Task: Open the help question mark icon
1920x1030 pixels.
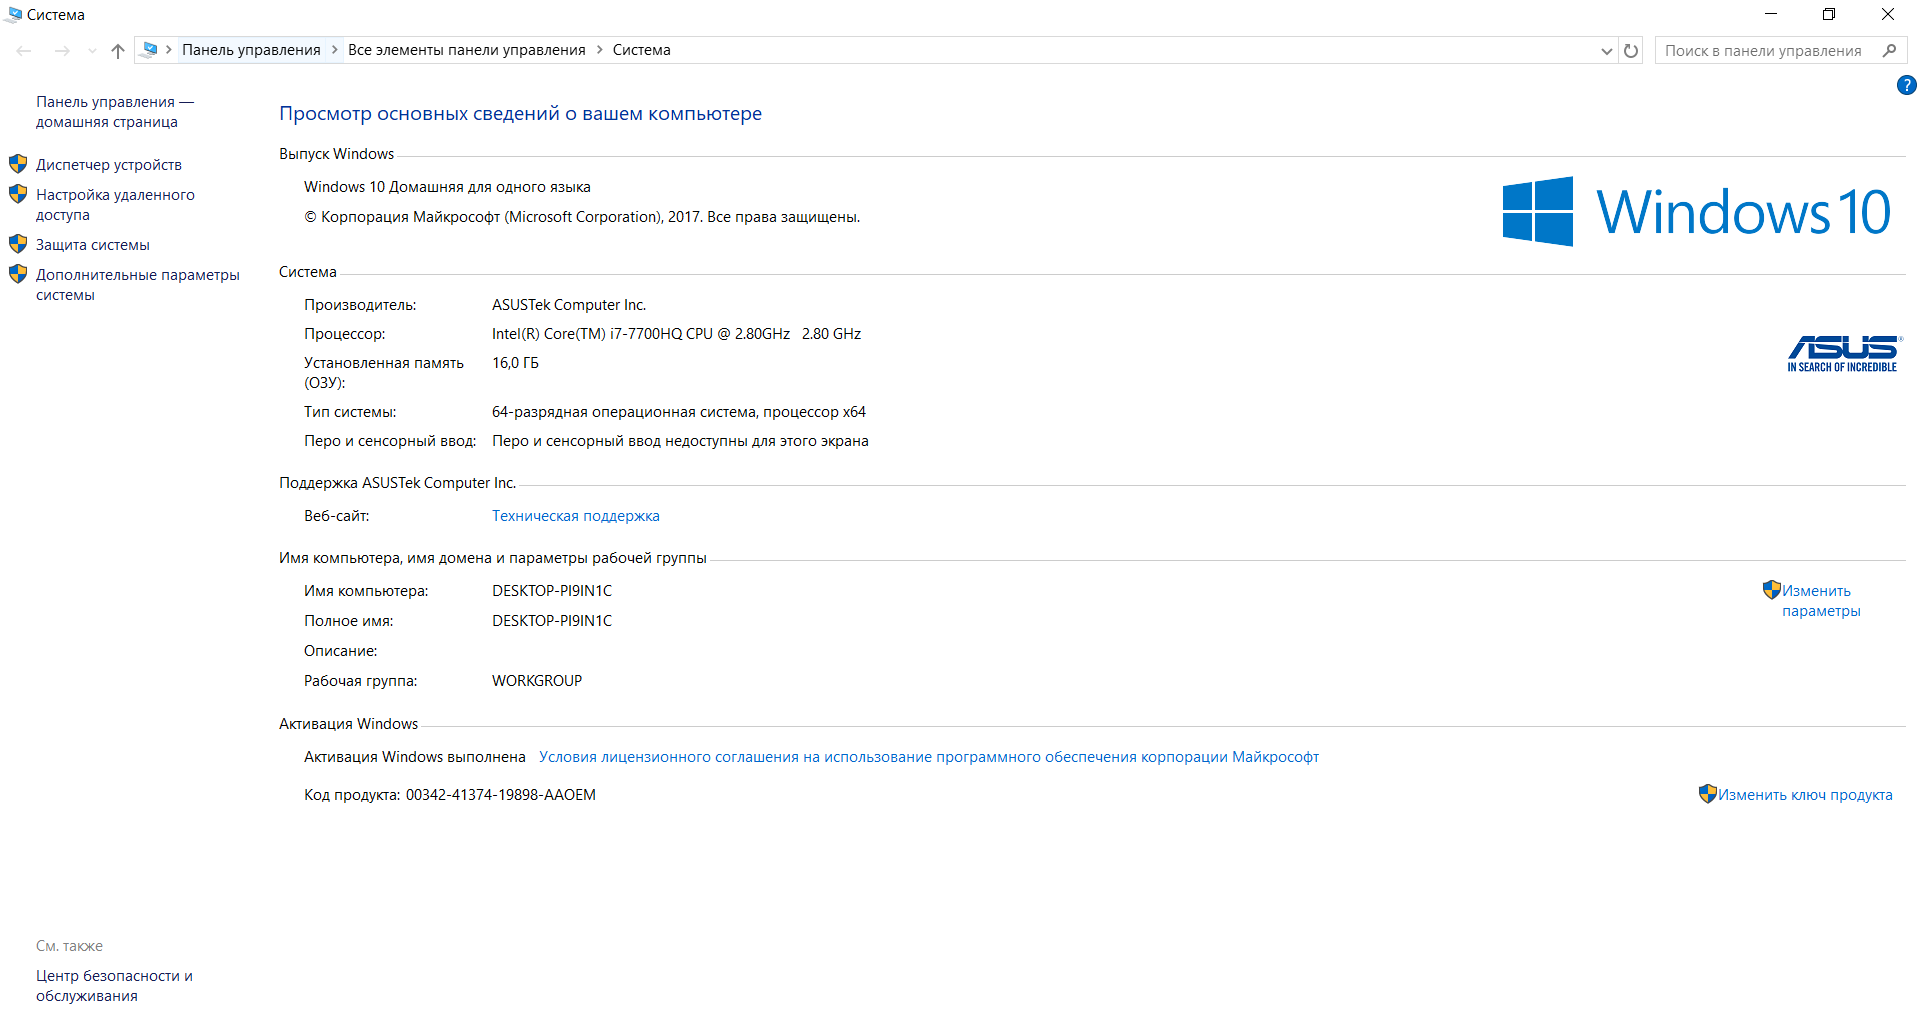Action: pyautogui.click(x=1906, y=86)
